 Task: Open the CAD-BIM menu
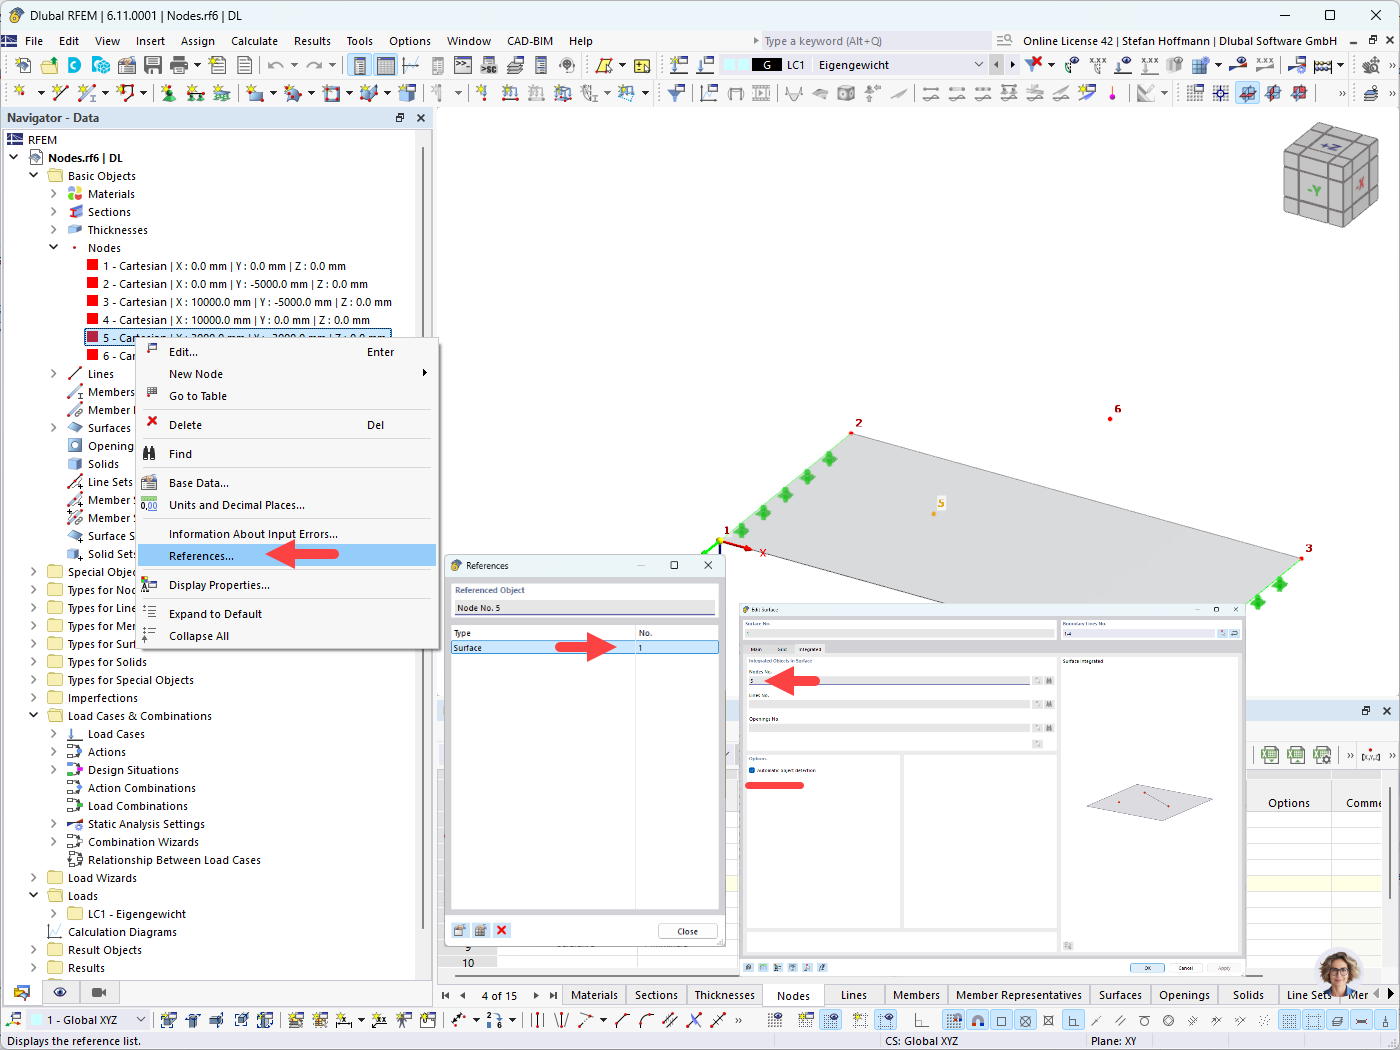(x=530, y=41)
